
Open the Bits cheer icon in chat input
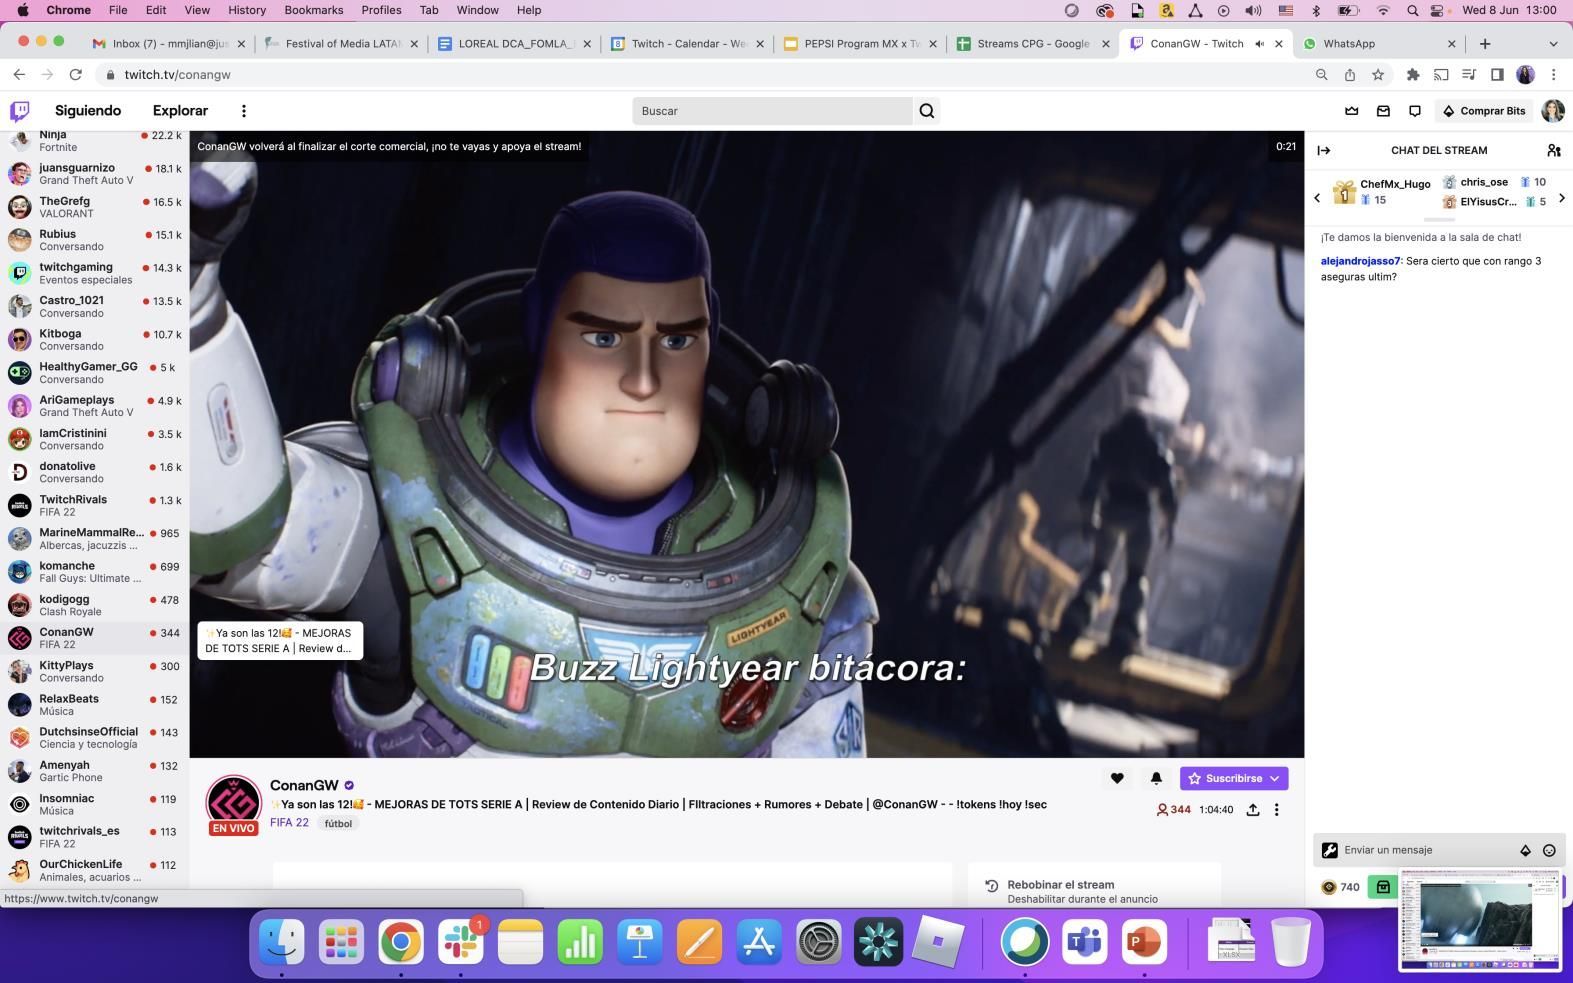pos(1525,850)
